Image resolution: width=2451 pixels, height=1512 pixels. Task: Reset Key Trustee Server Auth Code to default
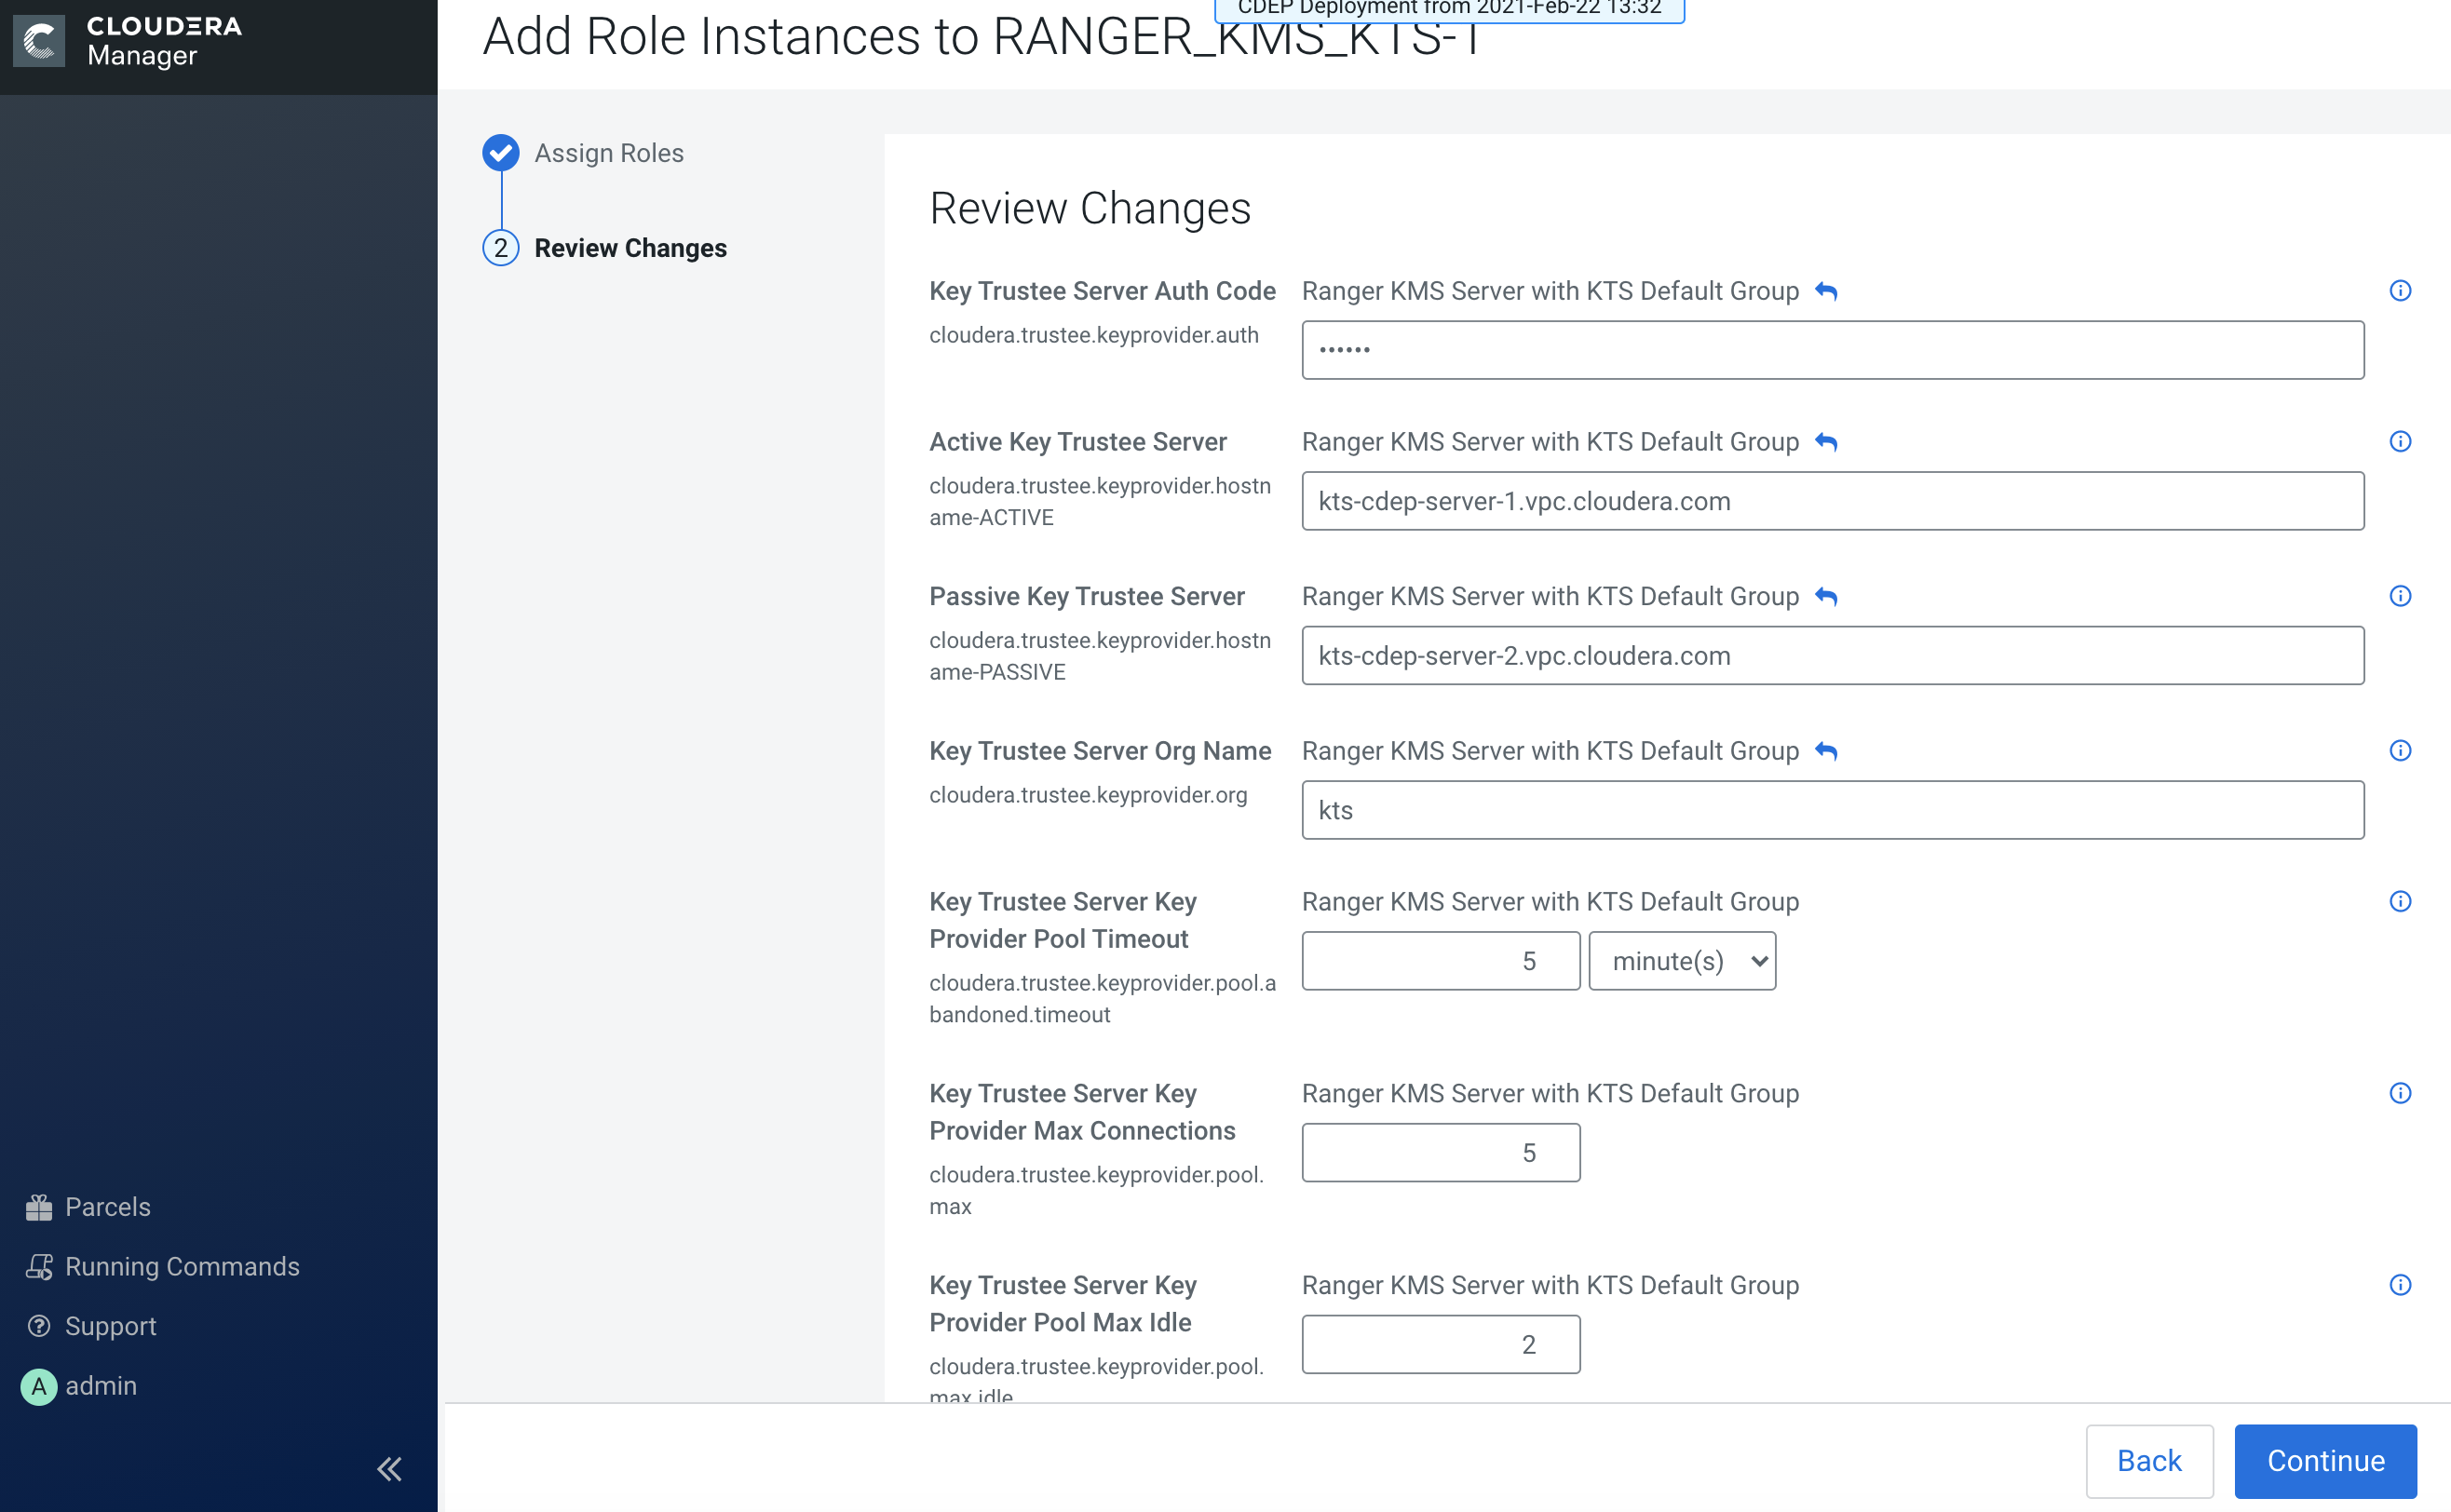1826,291
